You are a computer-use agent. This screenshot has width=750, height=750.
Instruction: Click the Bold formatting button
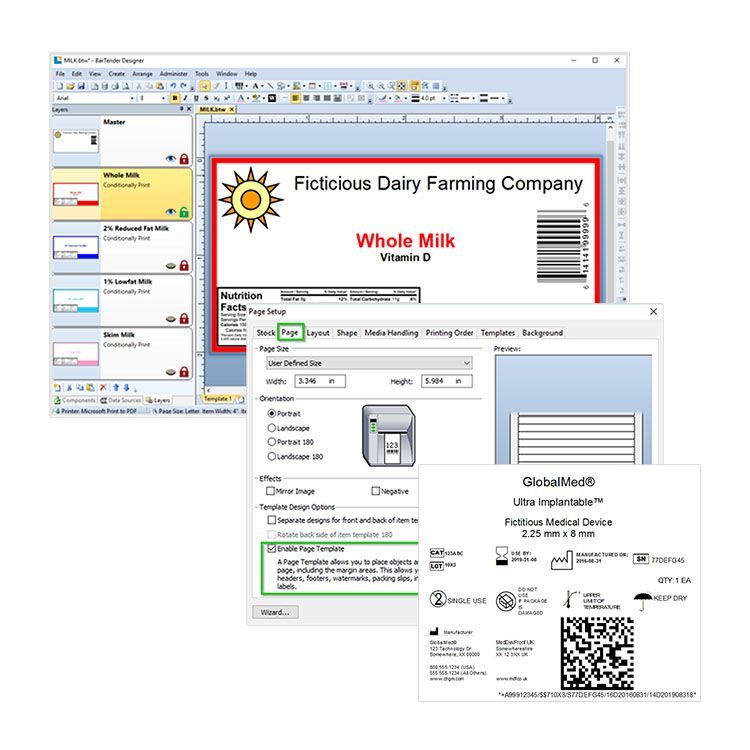(x=174, y=98)
